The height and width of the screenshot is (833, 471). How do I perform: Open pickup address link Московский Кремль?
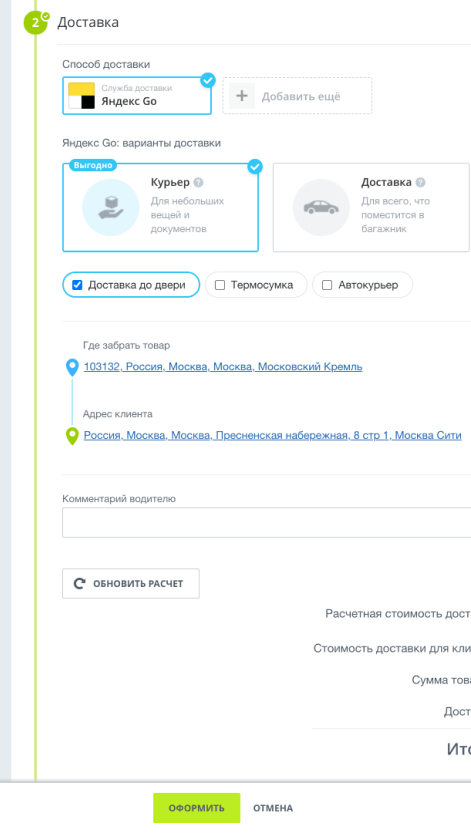[223, 367]
